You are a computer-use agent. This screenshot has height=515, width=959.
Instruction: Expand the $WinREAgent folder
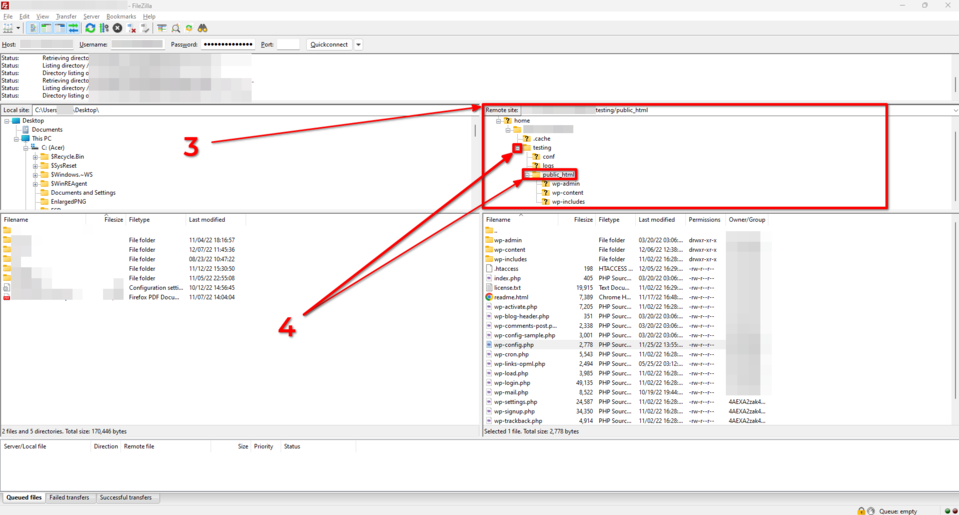point(35,183)
